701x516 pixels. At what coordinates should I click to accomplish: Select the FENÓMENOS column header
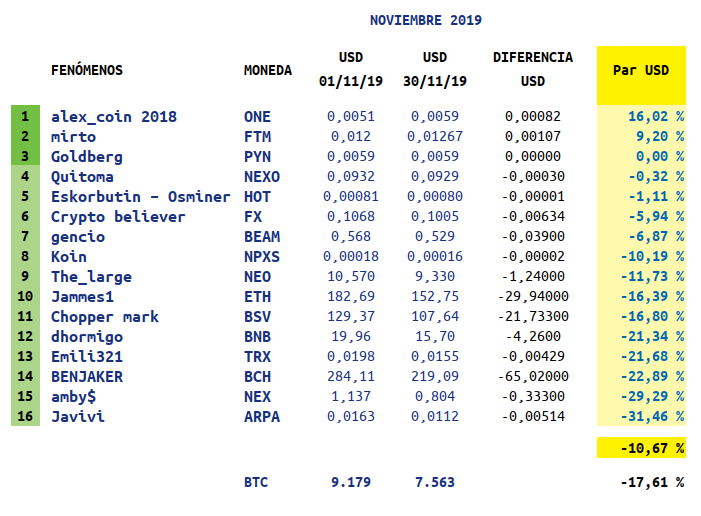tap(87, 70)
